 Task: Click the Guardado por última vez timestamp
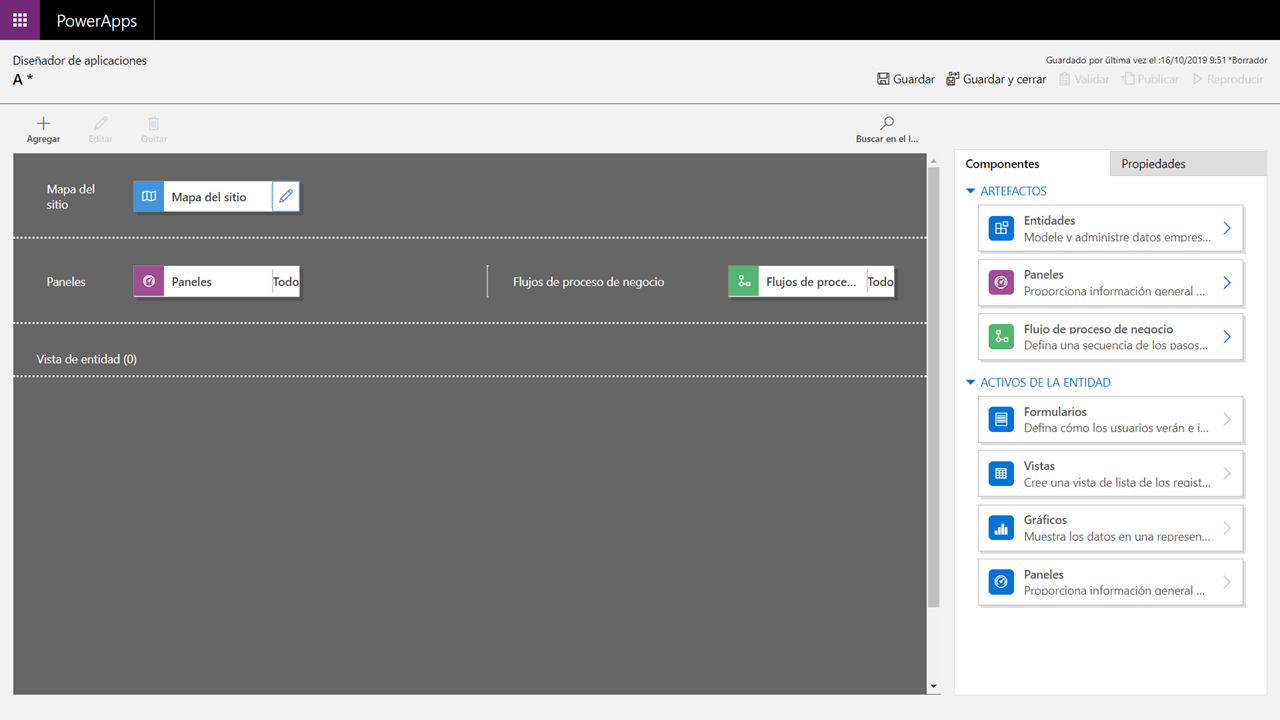[x=1157, y=60]
